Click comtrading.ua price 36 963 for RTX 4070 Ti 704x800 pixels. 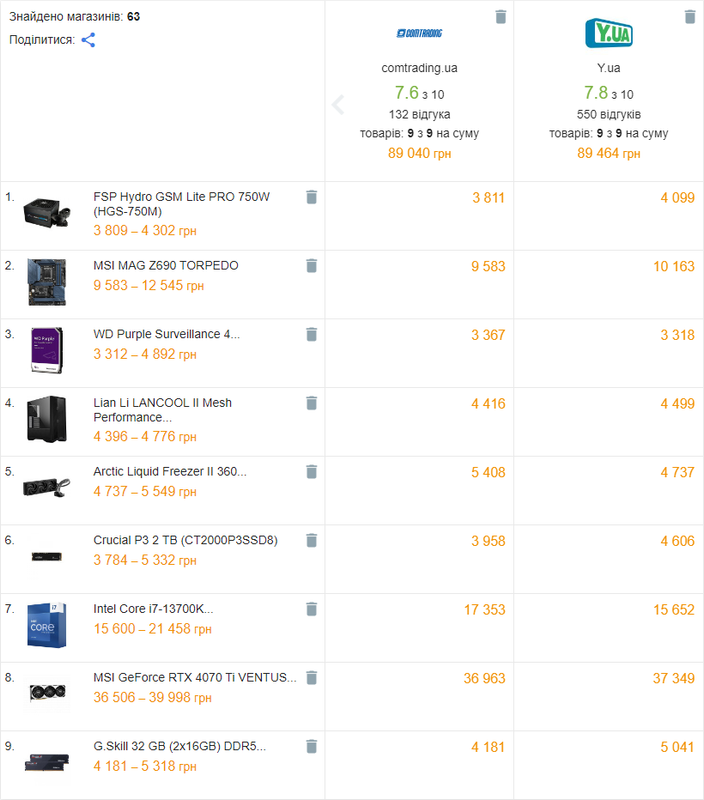tap(485, 679)
